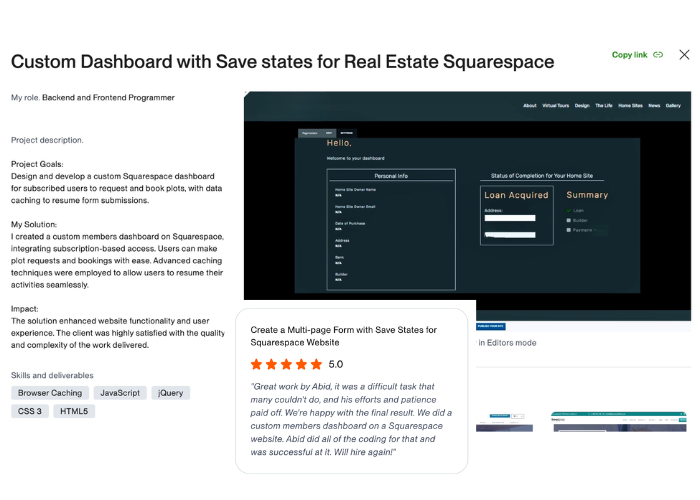Toggle the Payment checkbox in Summary

569,230
